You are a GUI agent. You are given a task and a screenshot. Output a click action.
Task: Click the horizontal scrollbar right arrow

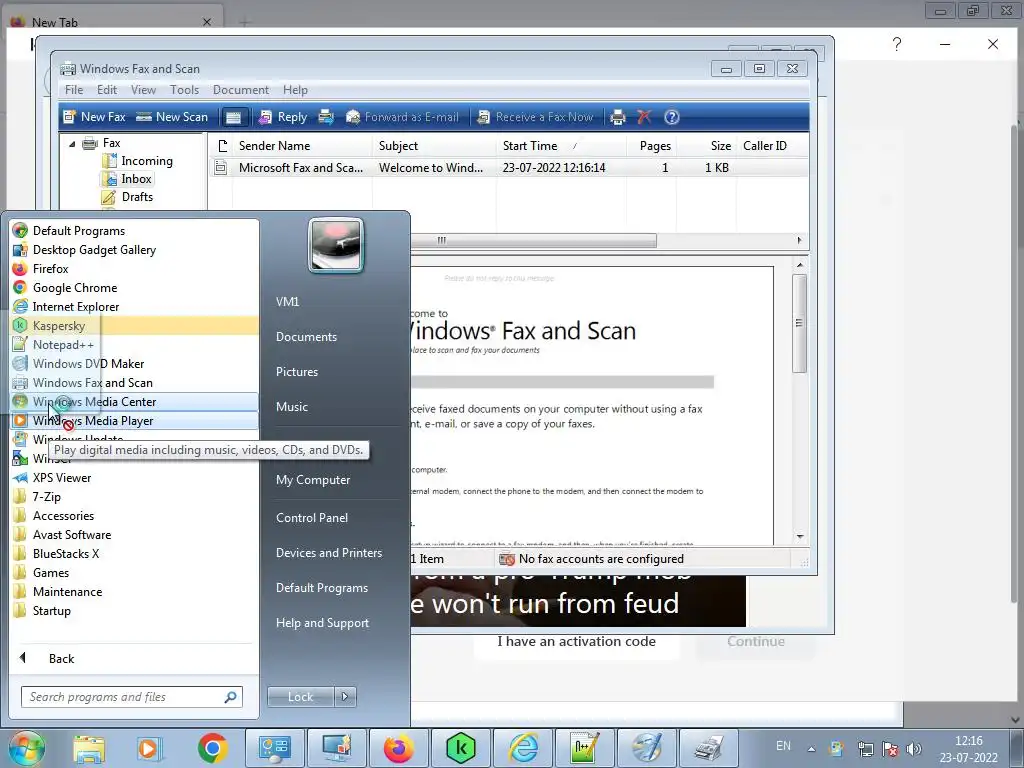point(799,240)
